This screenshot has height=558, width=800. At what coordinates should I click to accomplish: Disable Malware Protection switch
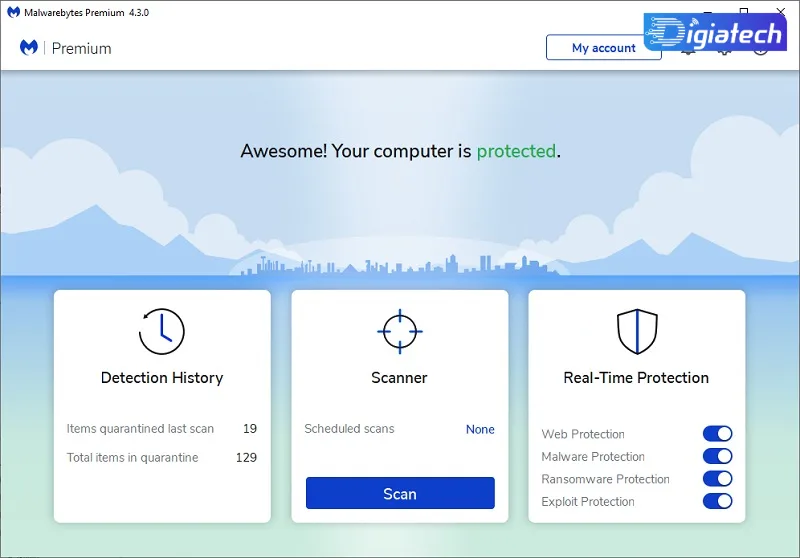click(x=717, y=456)
